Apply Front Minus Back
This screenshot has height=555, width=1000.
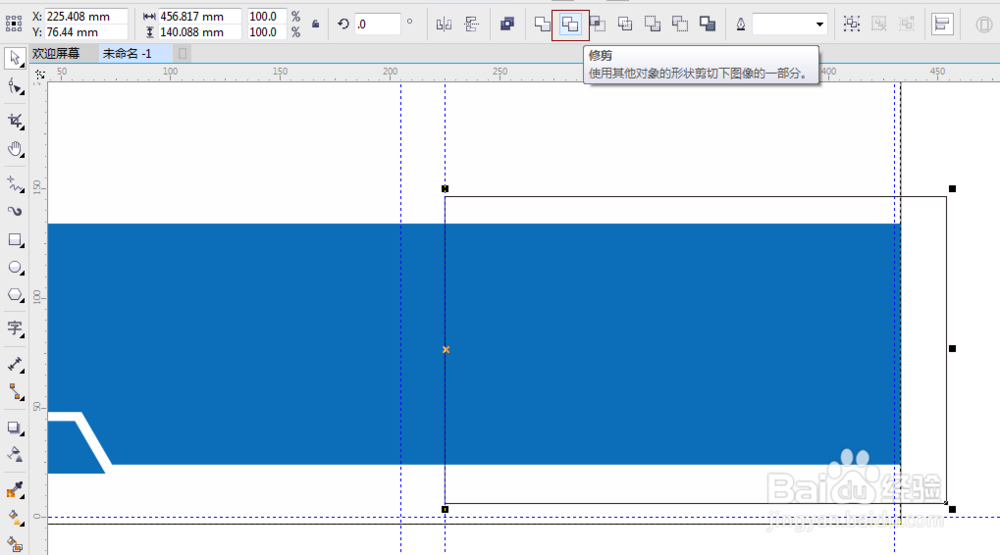652,24
